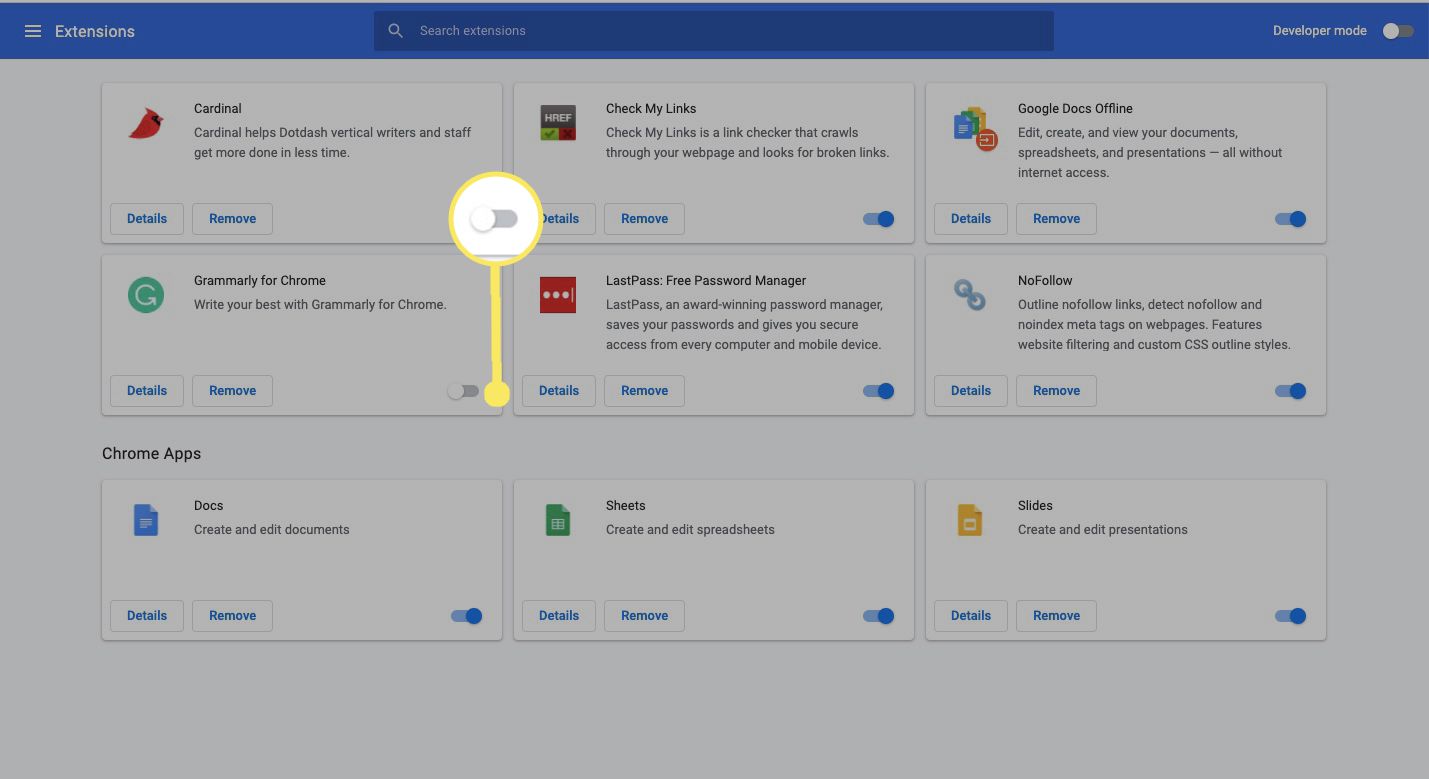Show Details for Grammarly for Chrome
Image resolution: width=1429 pixels, height=779 pixels.
(x=147, y=391)
